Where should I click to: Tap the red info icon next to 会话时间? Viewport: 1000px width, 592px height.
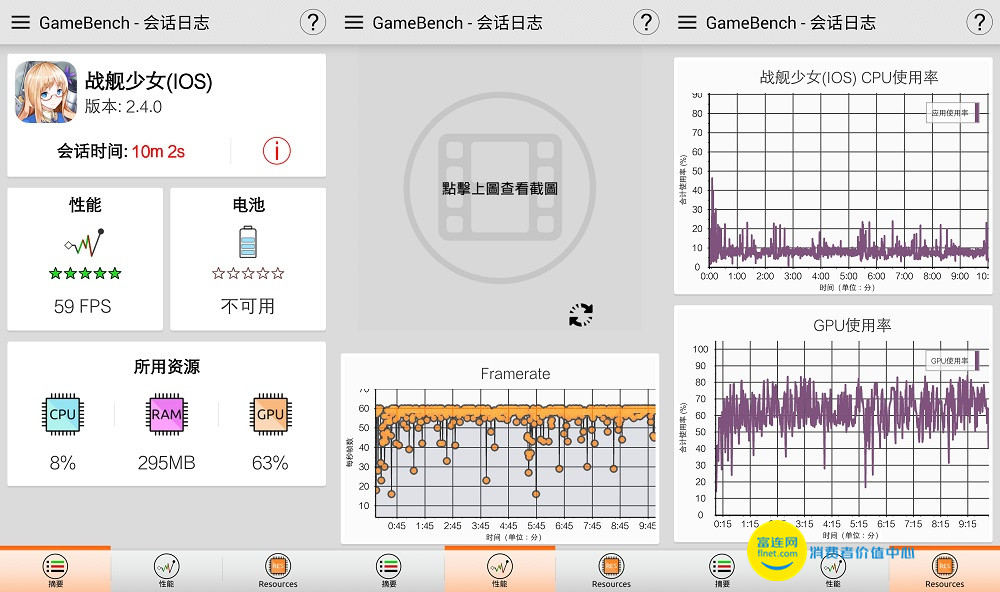click(x=276, y=151)
